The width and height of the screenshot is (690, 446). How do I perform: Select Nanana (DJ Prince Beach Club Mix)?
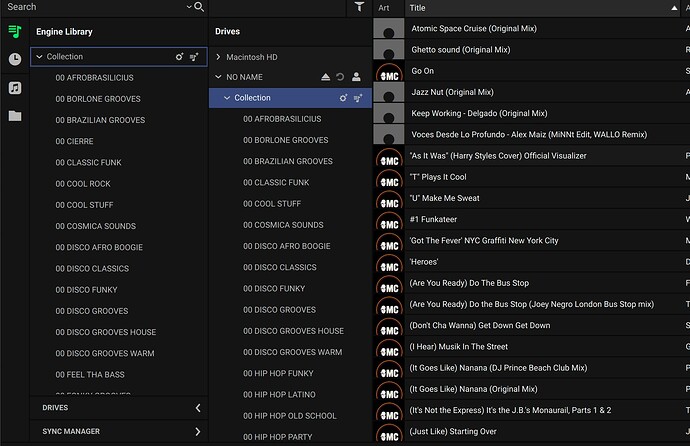(498, 368)
